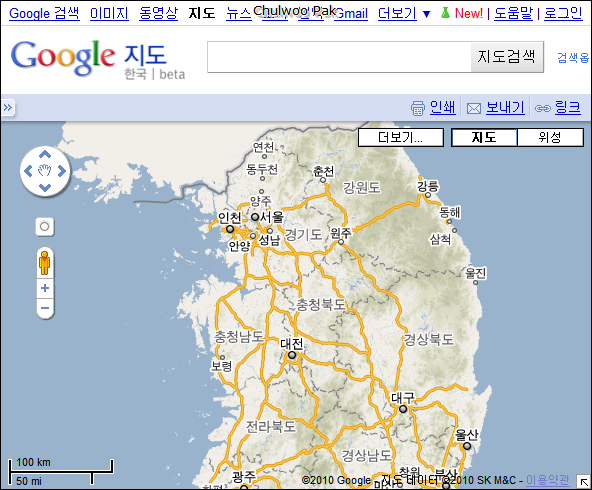Click the 성남 city label

269,240
